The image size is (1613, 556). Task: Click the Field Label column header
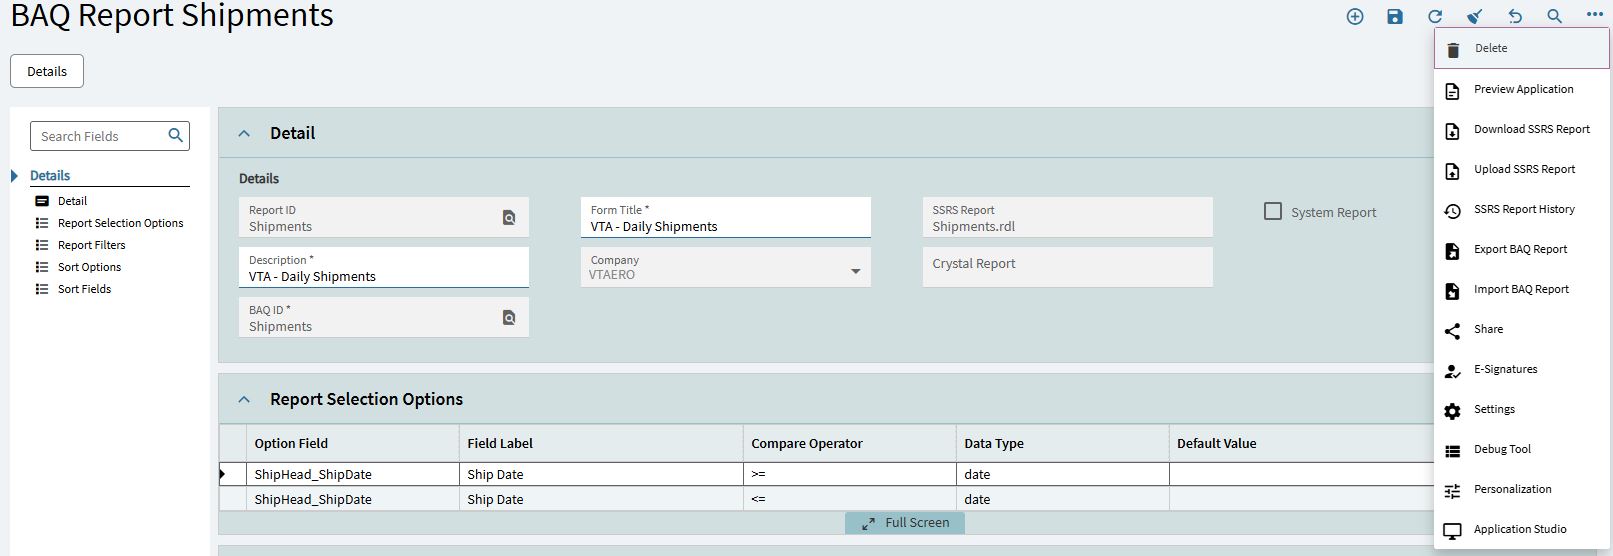tap(600, 443)
